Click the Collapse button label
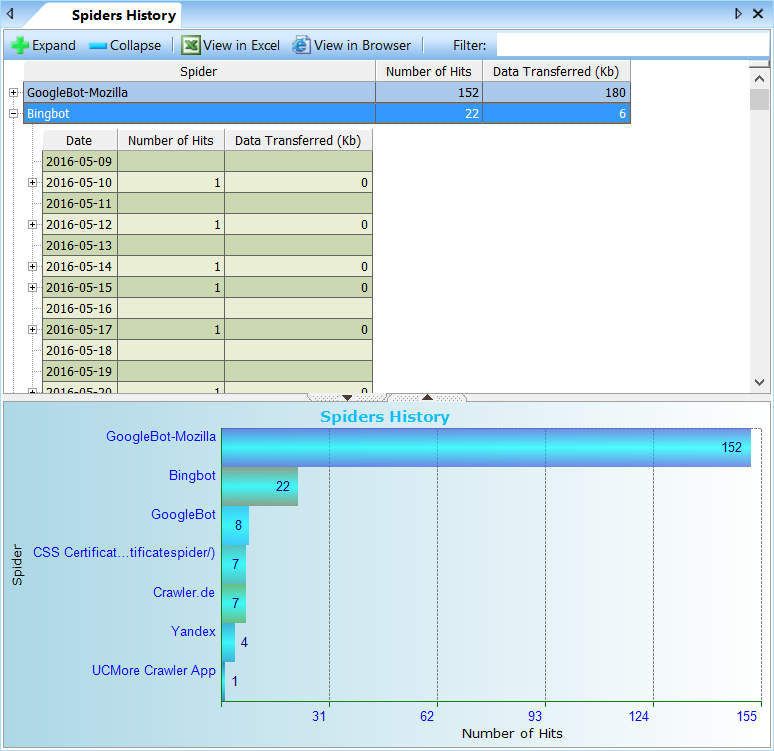Viewport: 774px width, 751px height. tap(135, 45)
